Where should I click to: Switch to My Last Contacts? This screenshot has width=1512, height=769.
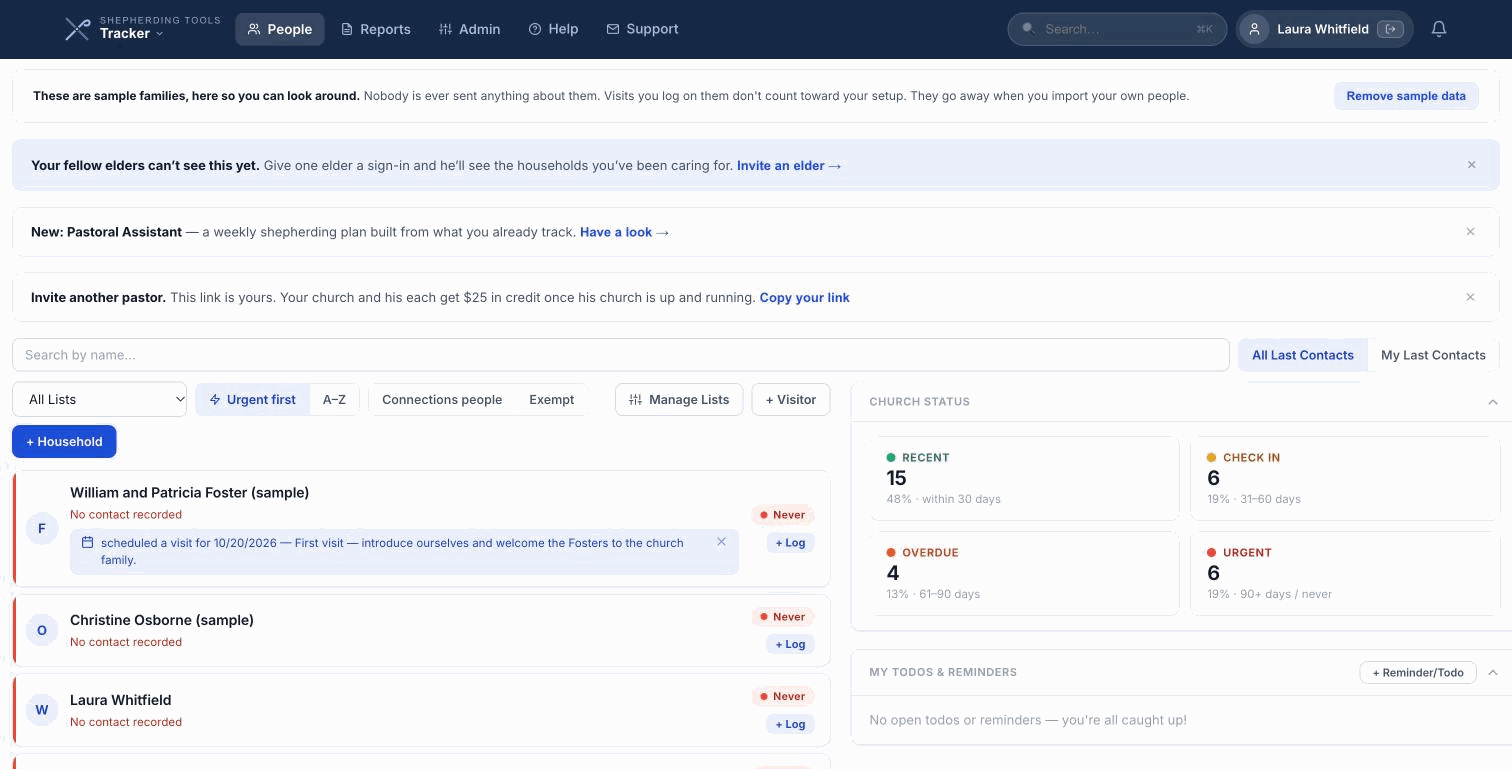[x=1433, y=355]
